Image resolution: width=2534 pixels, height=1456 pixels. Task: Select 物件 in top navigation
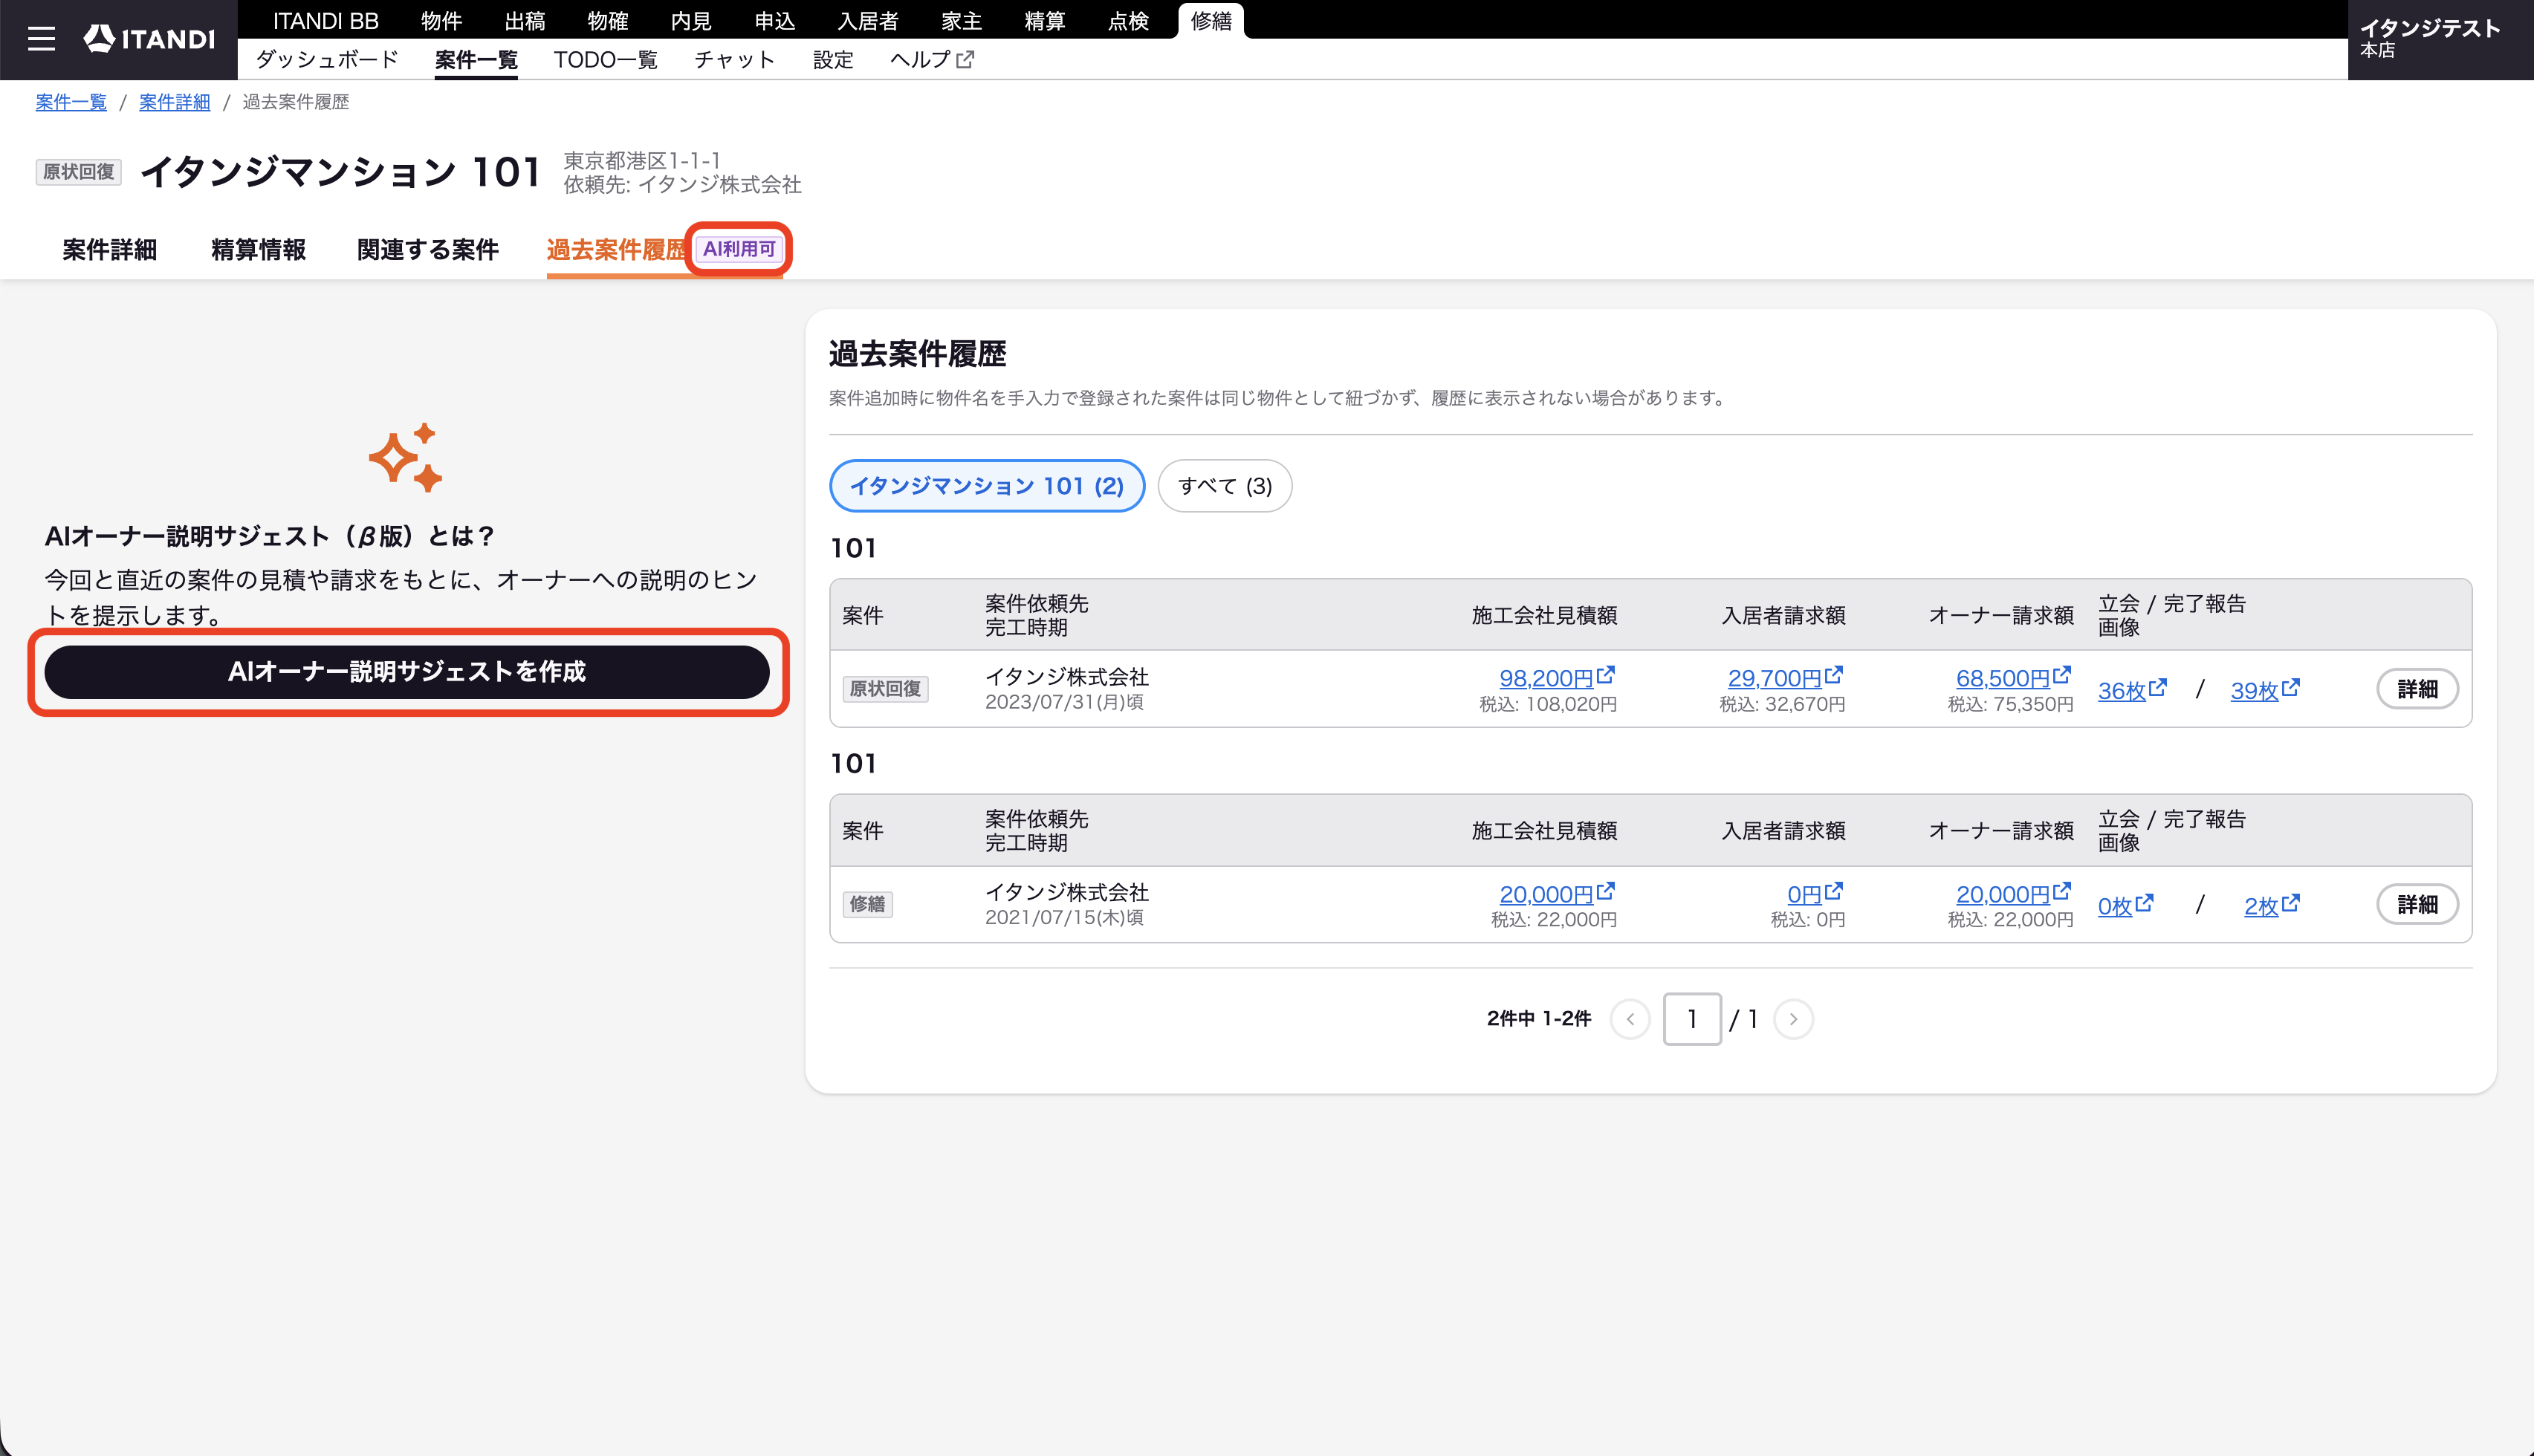[441, 21]
